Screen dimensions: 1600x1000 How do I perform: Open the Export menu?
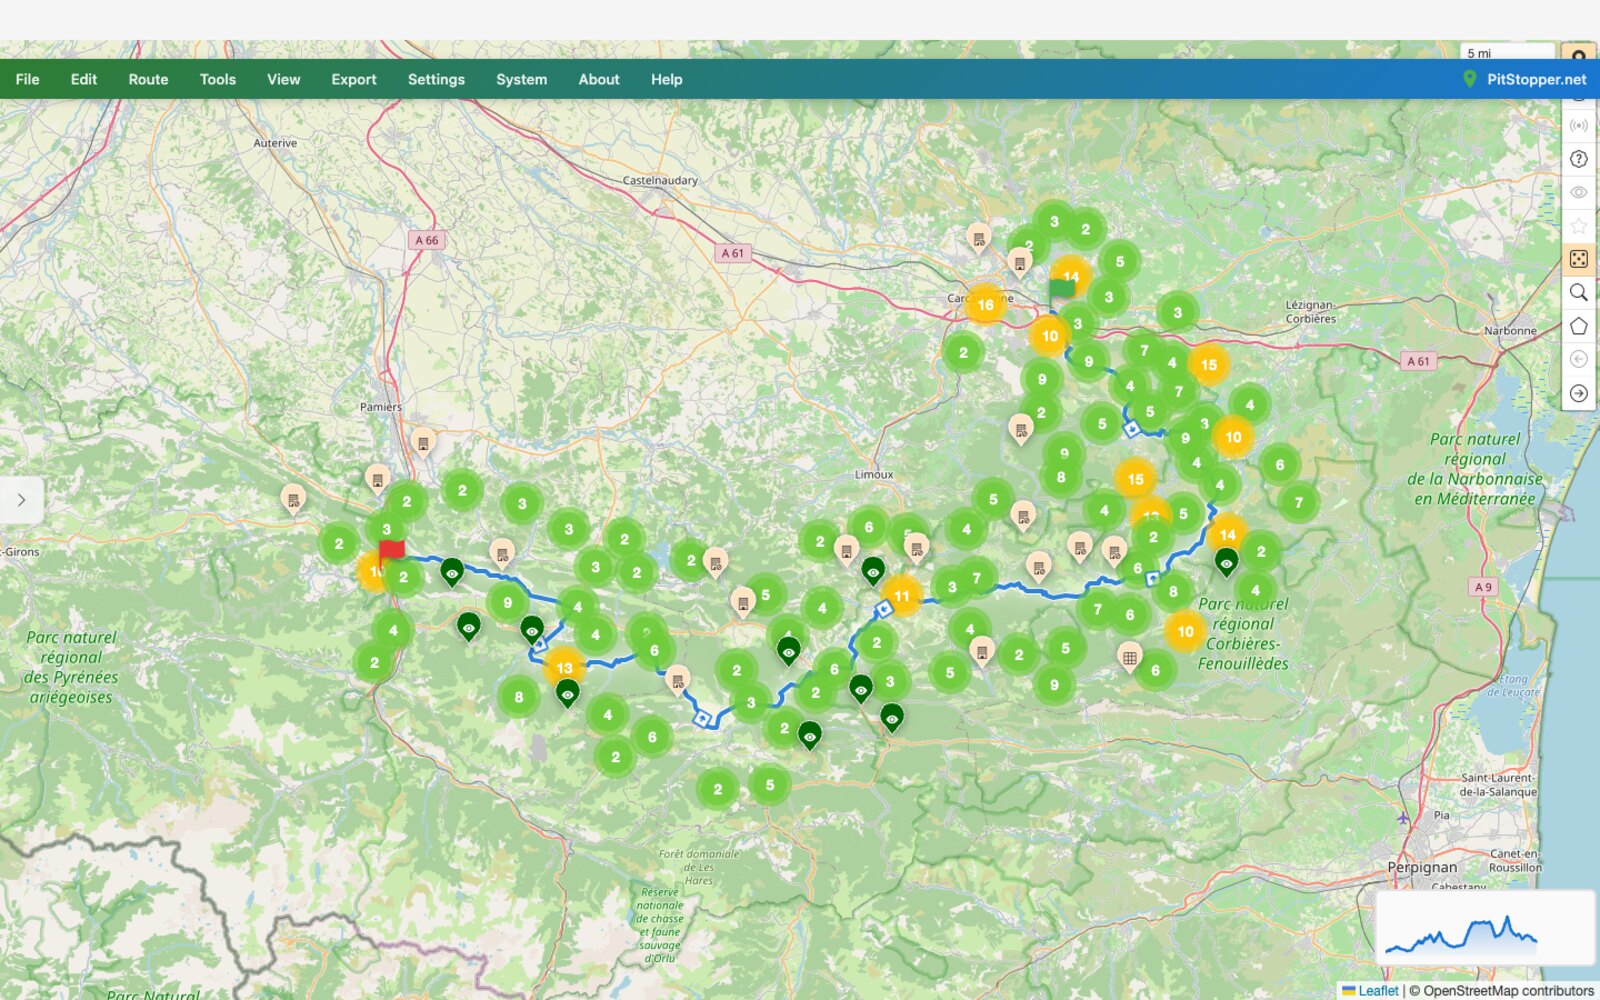pyautogui.click(x=354, y=79)
